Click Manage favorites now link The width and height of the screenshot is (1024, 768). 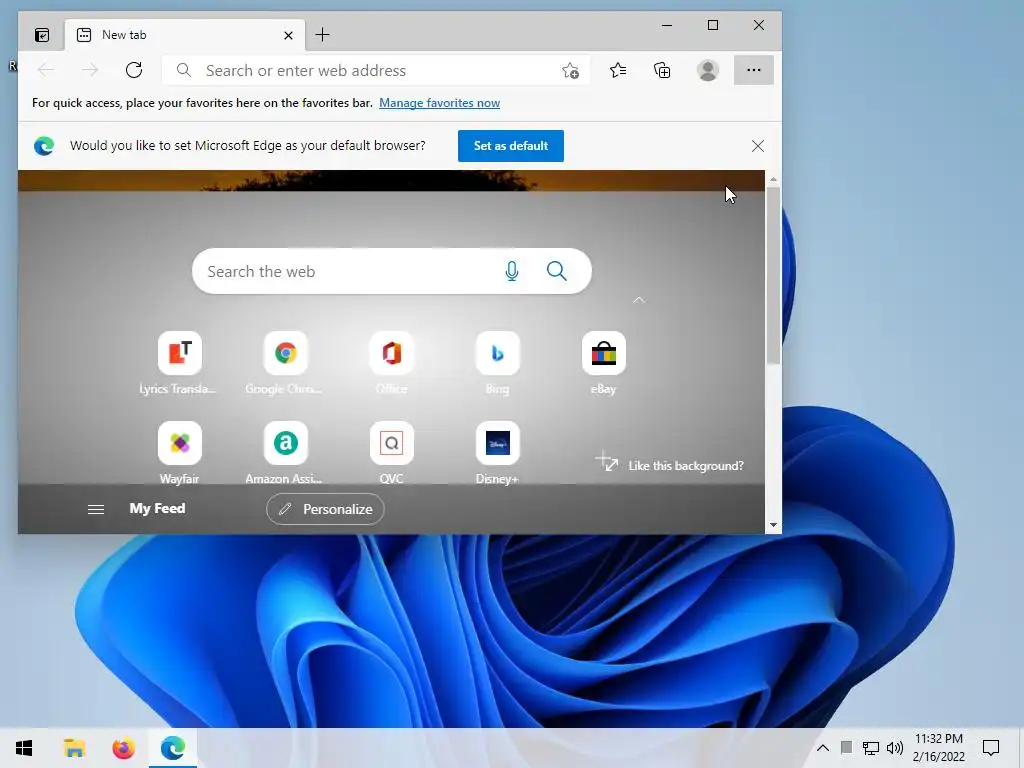pyautogui.click(x=440, y=103)
